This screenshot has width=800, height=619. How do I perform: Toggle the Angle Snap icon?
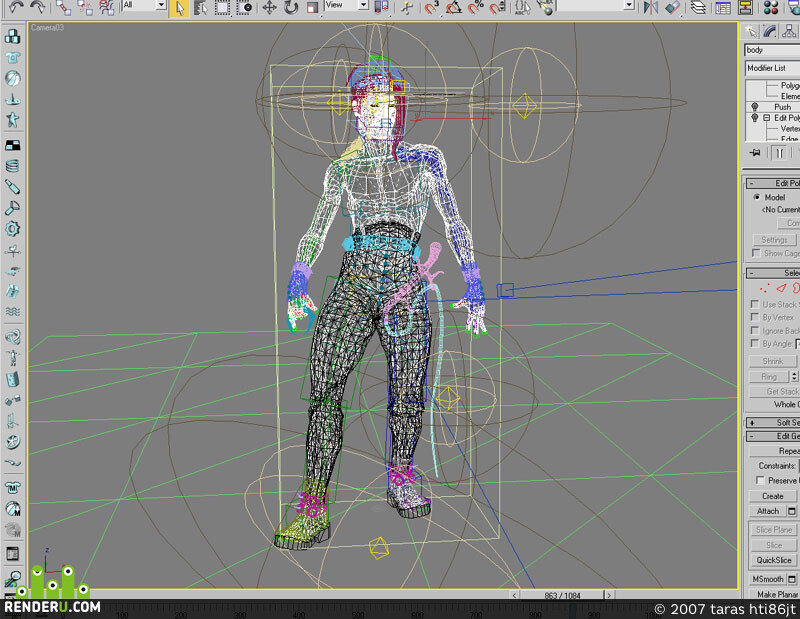pos(454,7)
